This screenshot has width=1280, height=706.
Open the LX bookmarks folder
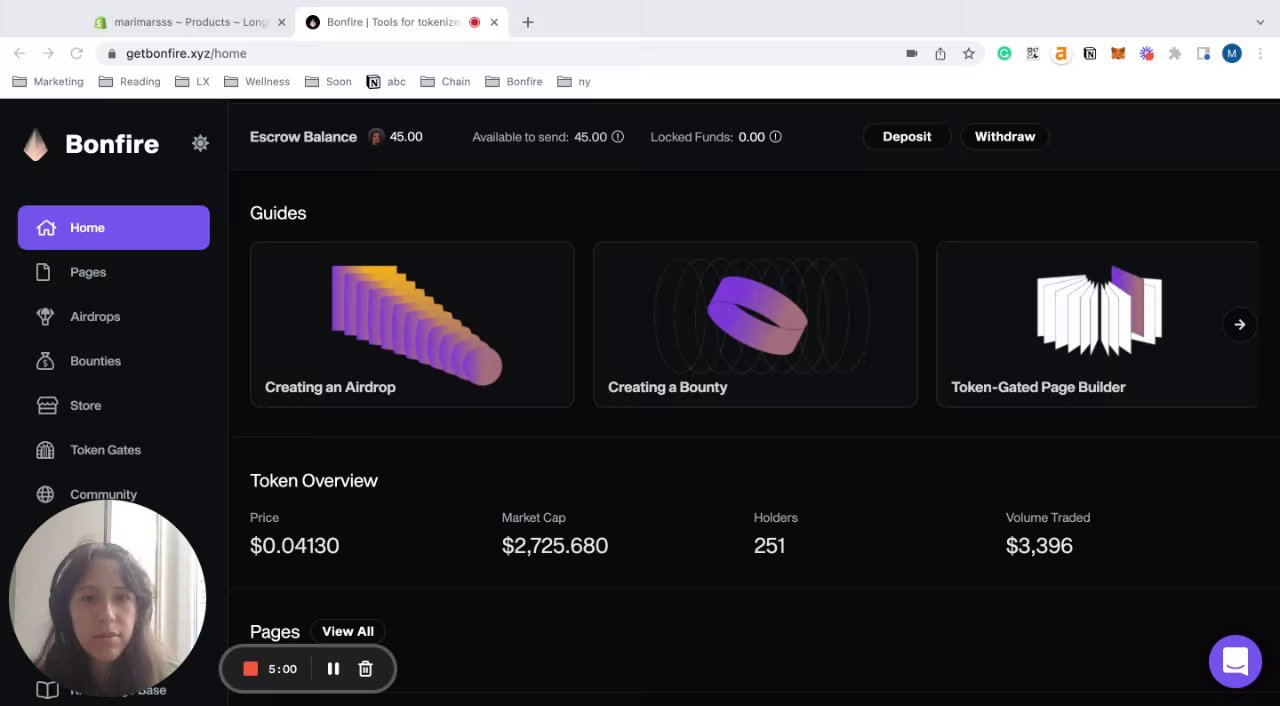tap(192, 81)
